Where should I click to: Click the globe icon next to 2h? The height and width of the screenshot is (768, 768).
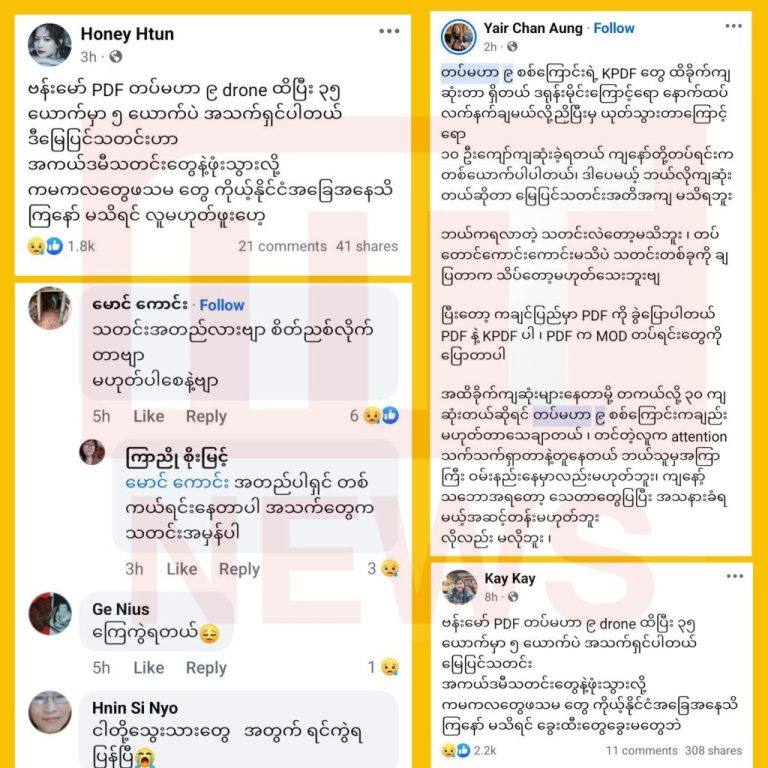(512, 47)
